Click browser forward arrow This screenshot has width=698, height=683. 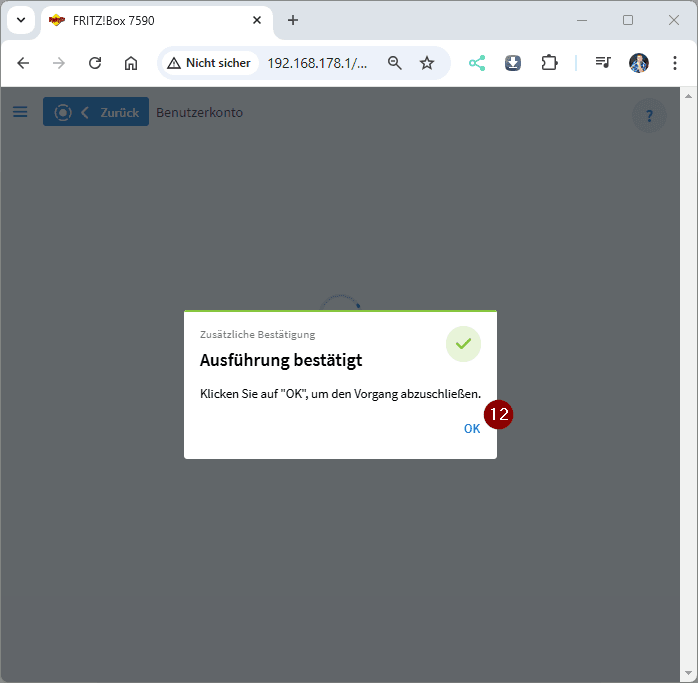pyautogui.click(x=59, y=63)
